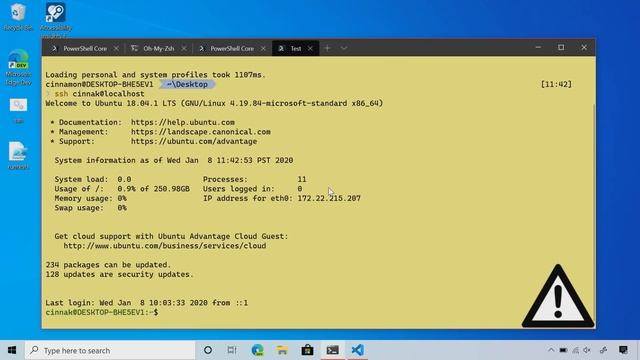
Task: Switch to the Oh-My-Zsh tab
Action: pos(157,49)
